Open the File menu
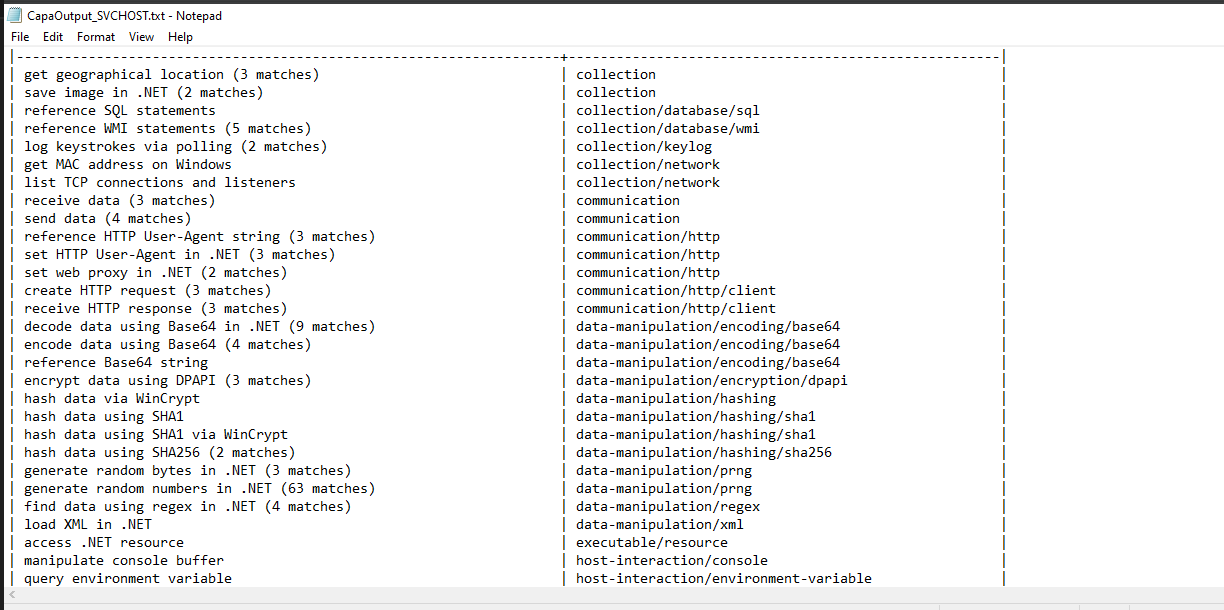Screen dimensions: 1224x610 (x=20, y=37)
